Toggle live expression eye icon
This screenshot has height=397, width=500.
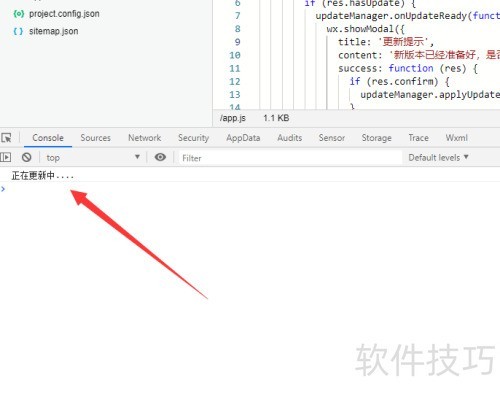tap(160, 157)
